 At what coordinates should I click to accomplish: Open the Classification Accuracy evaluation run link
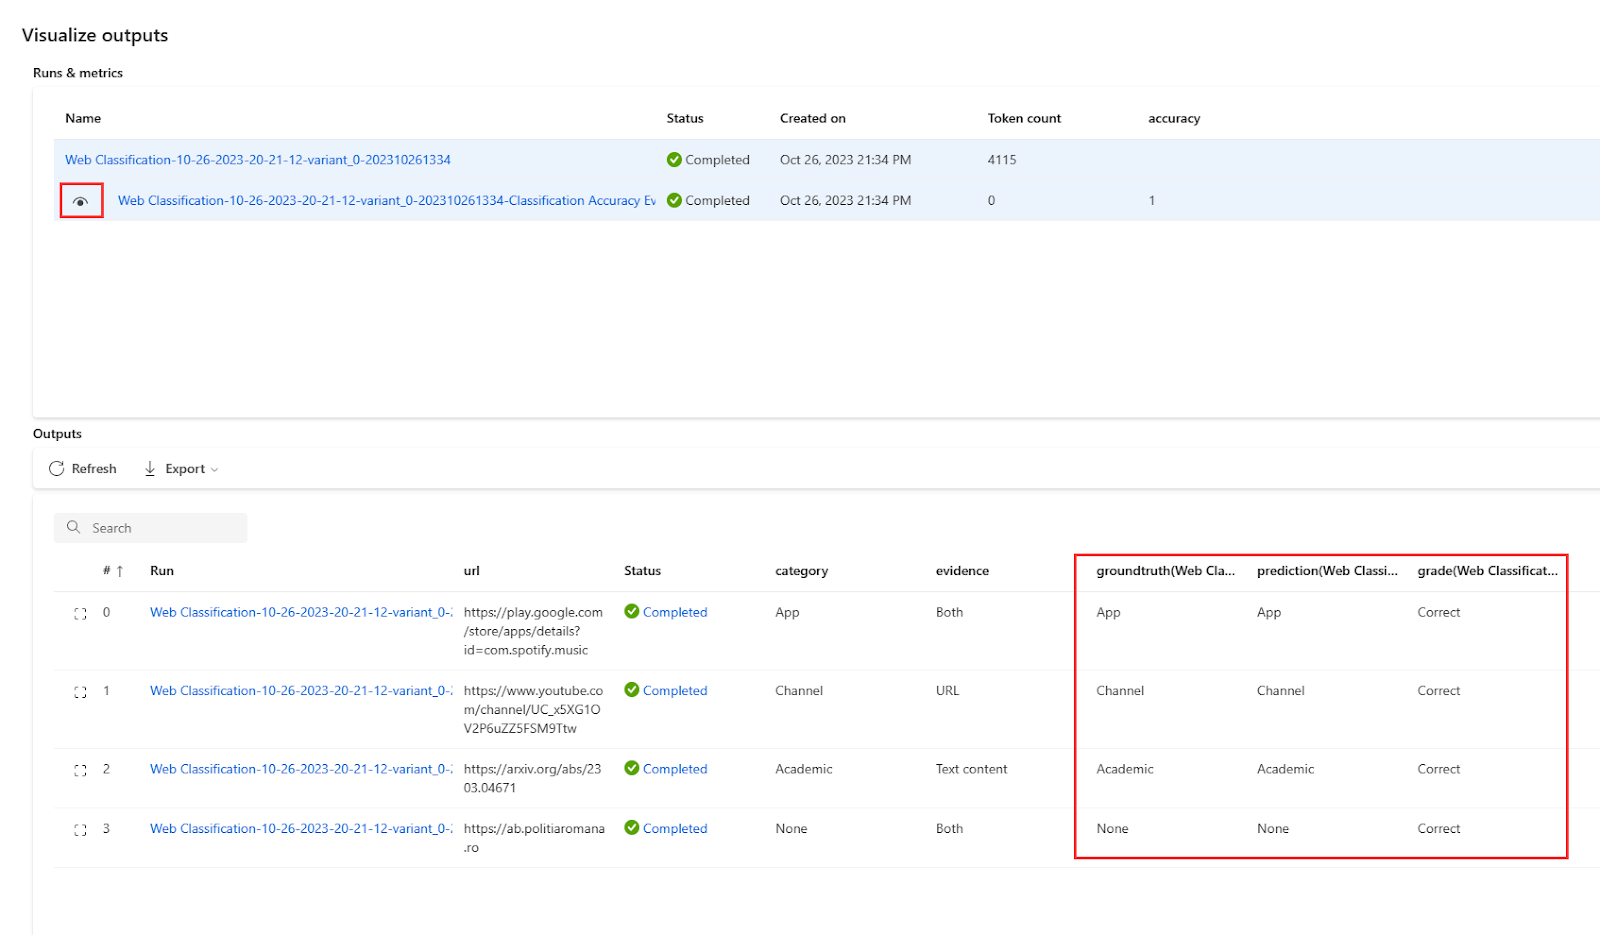[x=386, y=201]
